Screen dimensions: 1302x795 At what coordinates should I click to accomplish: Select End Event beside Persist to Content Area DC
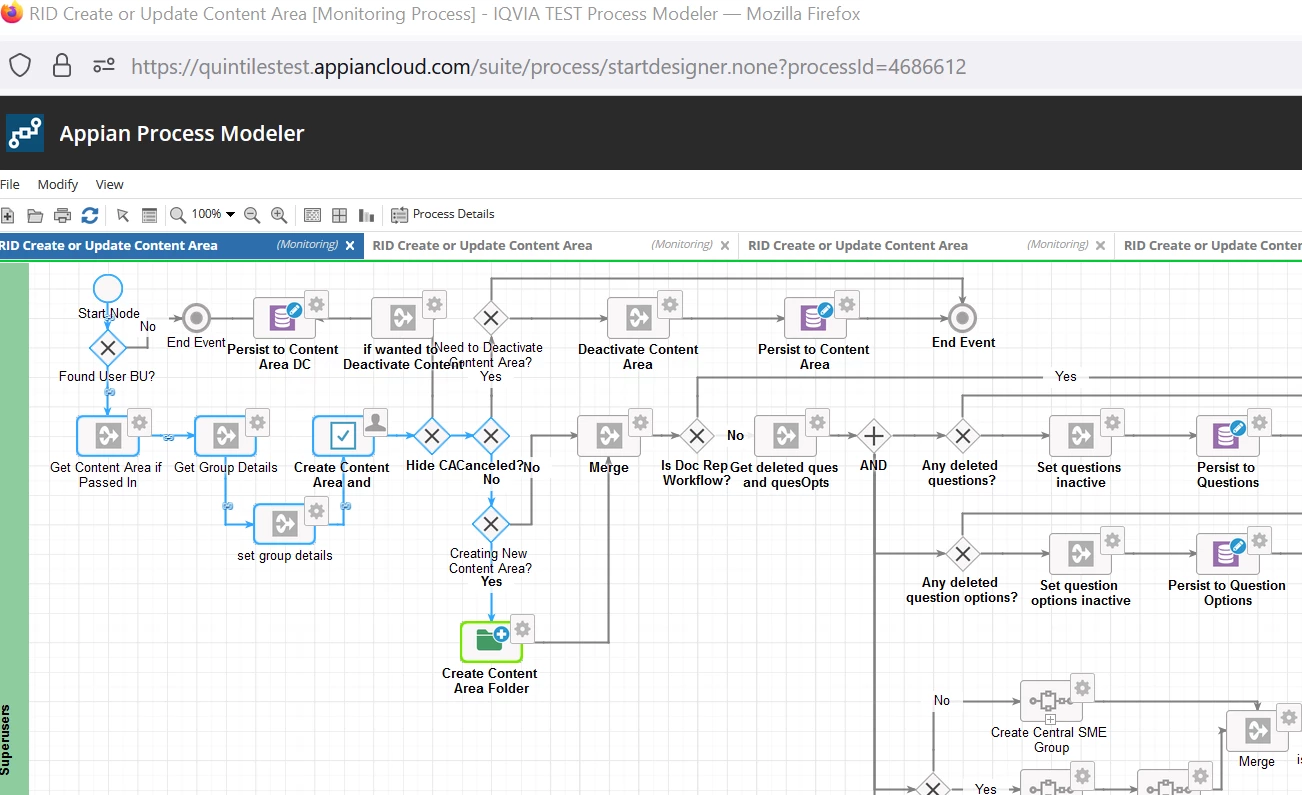tap(196, 319)
